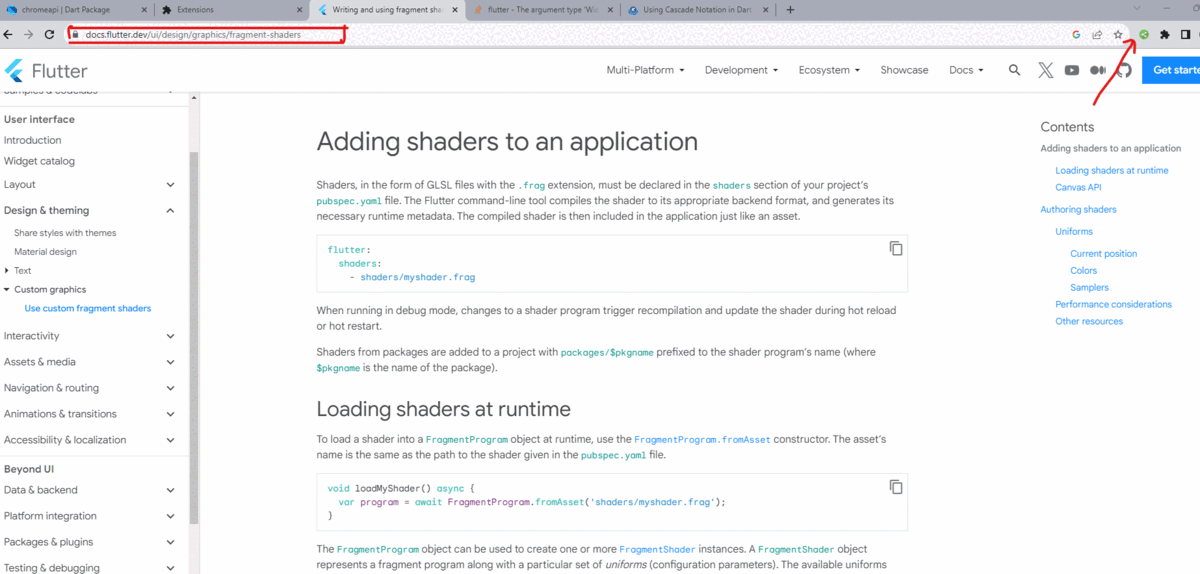
Task: Expand the Assets & media section
Action: point(170,362)
